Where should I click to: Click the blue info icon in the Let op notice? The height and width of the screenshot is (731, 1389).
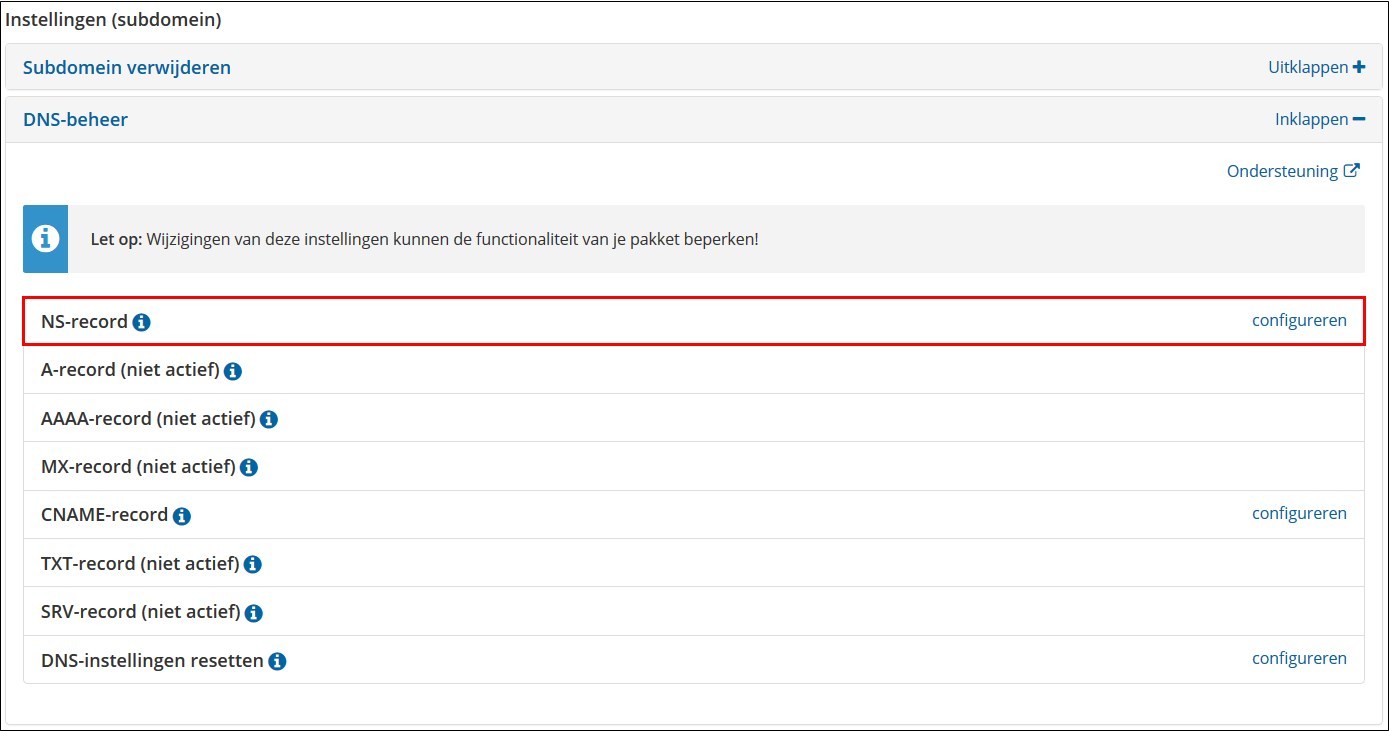click(45, 239)
